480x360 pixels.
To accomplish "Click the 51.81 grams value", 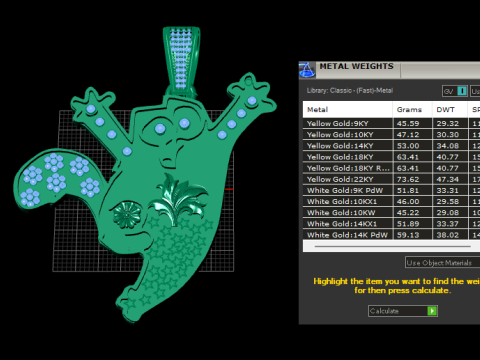I will [408, 190].
